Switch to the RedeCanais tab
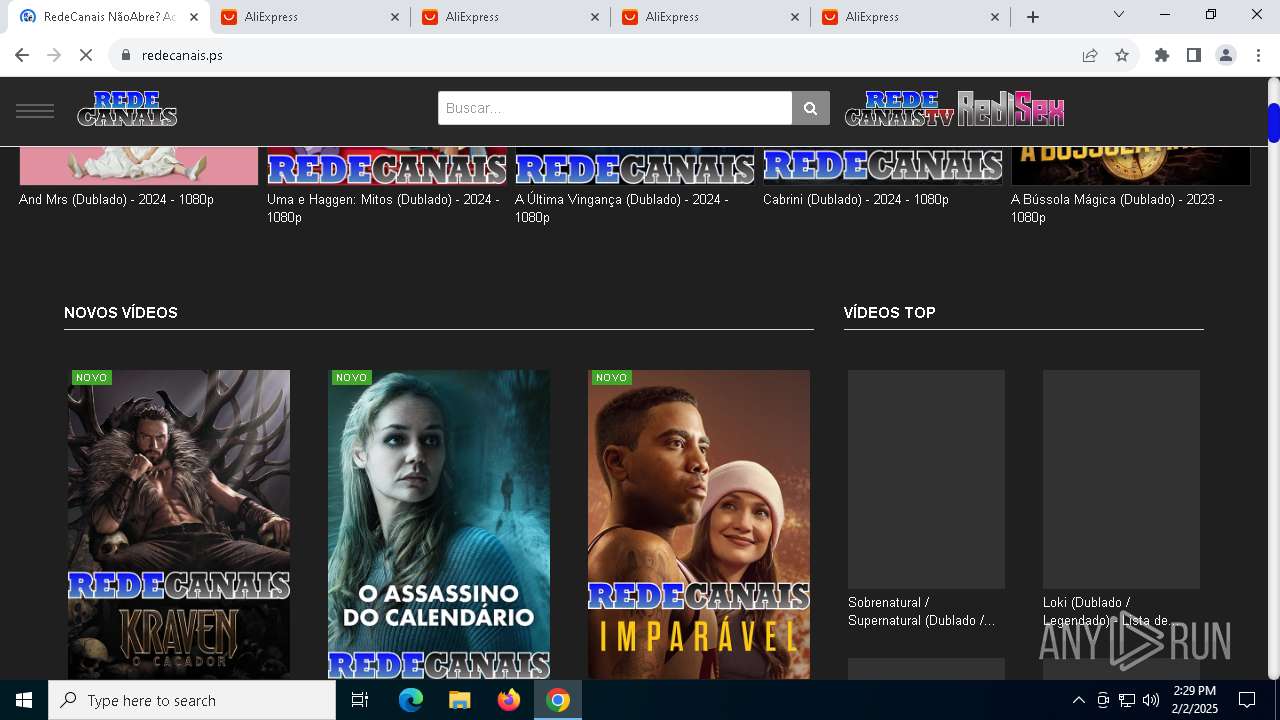This screenshot has width=1280, height=720. coord(109,17)
